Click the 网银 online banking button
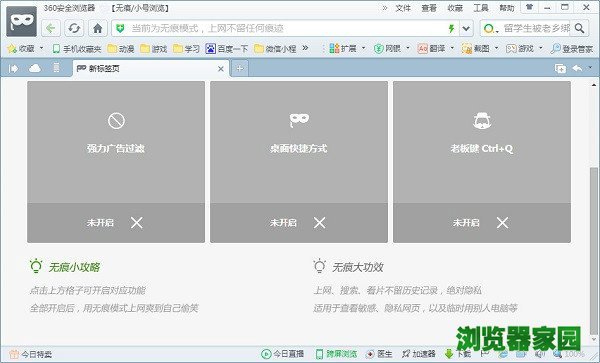Image resolution: width=600 pixels, height=363 pixels. point(387,49)
